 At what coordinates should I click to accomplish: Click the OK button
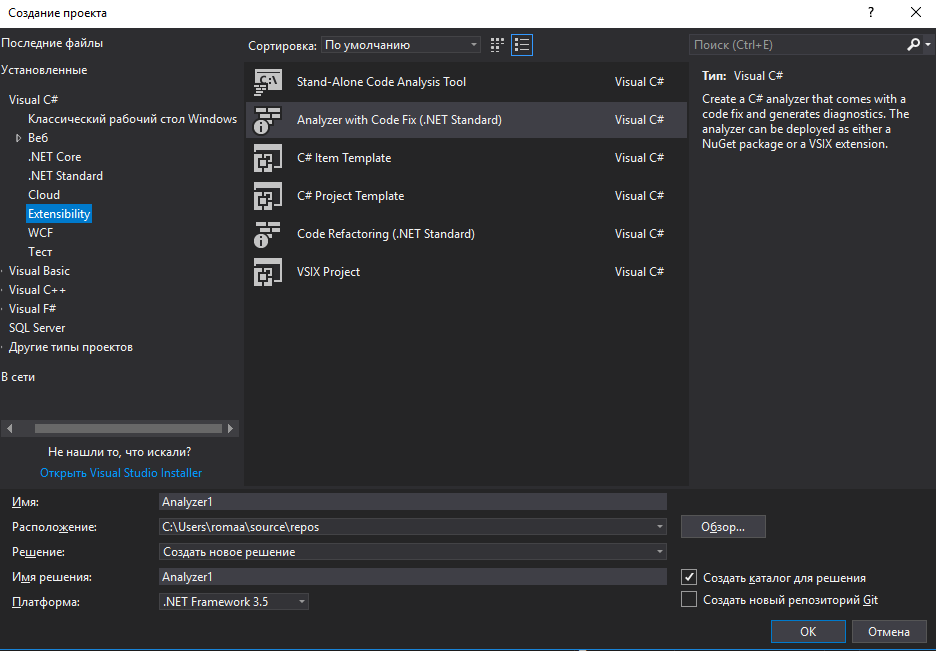(808, 631)
